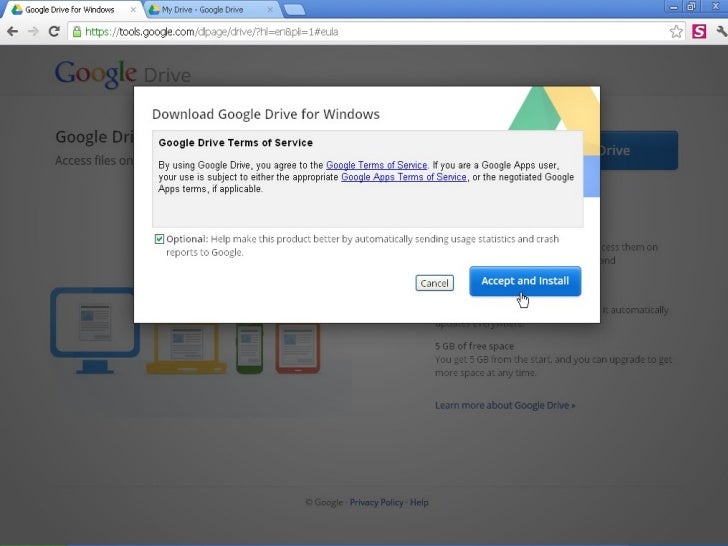Click the Cancel button in the dialog
This screenshot has width=728, height=546.
(x=435, y=283)
